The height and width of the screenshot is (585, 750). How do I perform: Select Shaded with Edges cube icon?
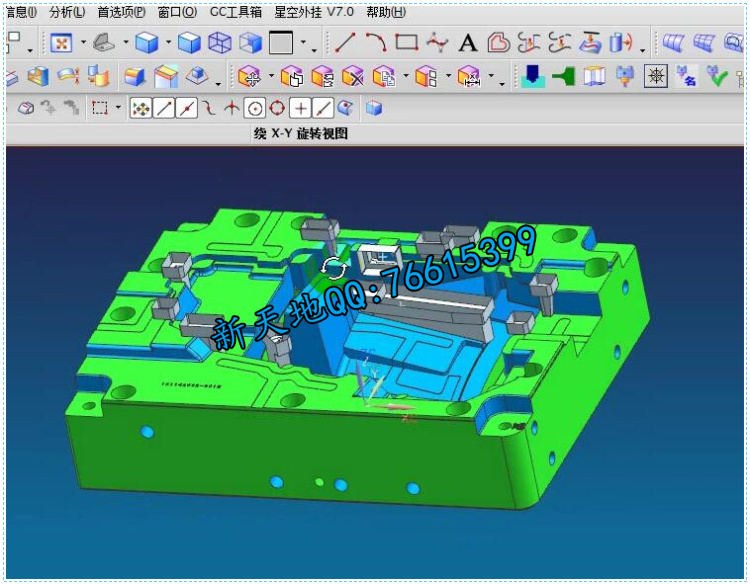pyautogui.click(x=146, y=43)
